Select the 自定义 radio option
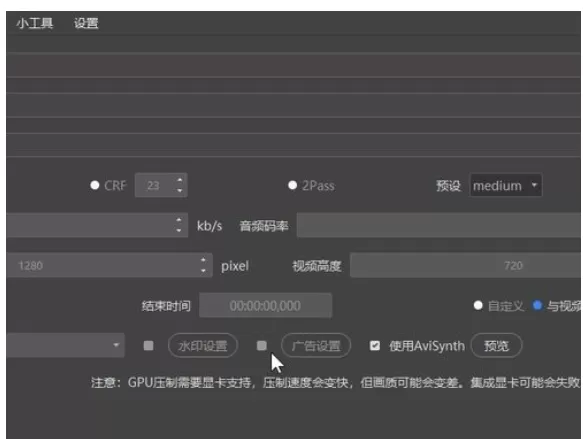 [x=478, y=306]
